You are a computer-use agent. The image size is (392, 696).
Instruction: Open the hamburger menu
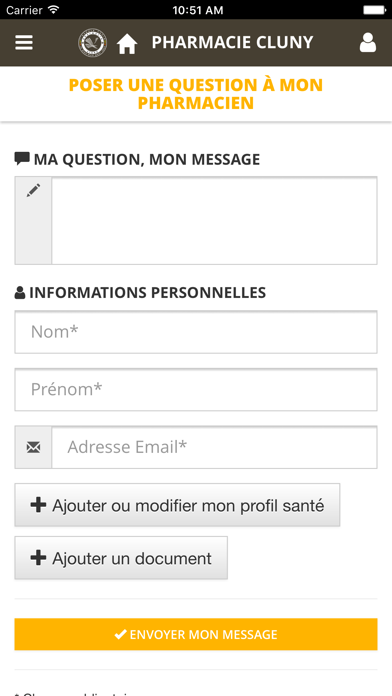point(24,43)
